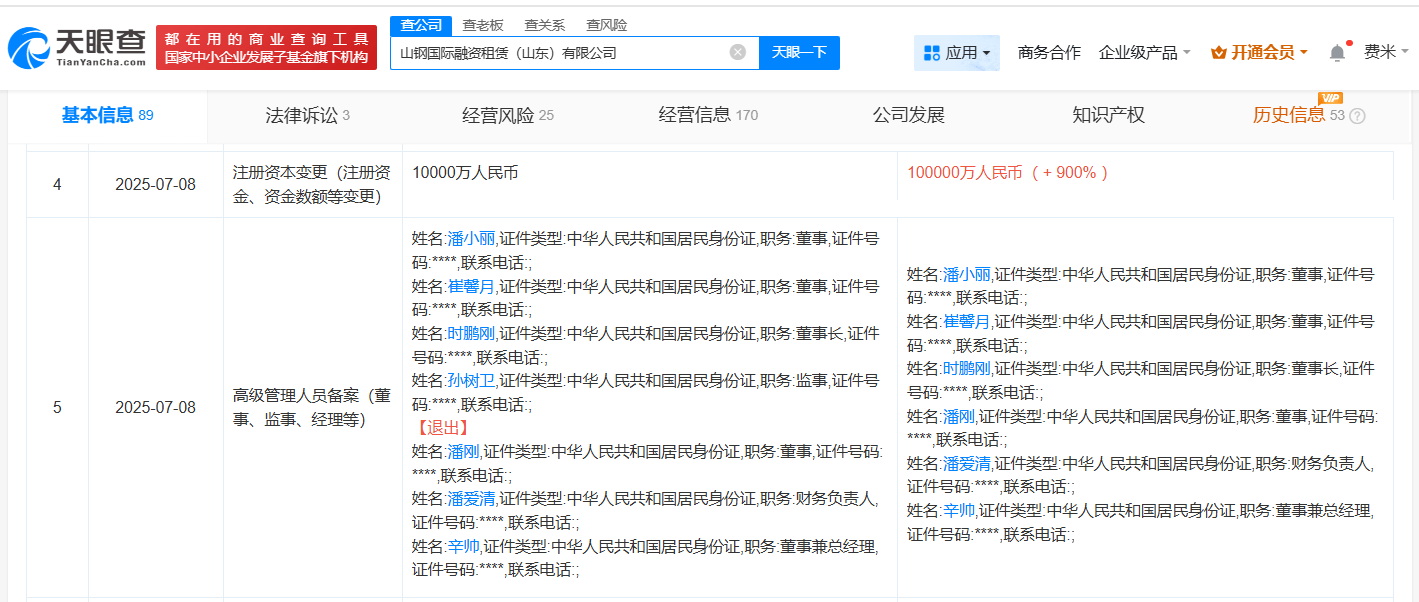Expand the 费米 user account menu
This screenshot has height=602, width=1419.
coord(1386,52)
